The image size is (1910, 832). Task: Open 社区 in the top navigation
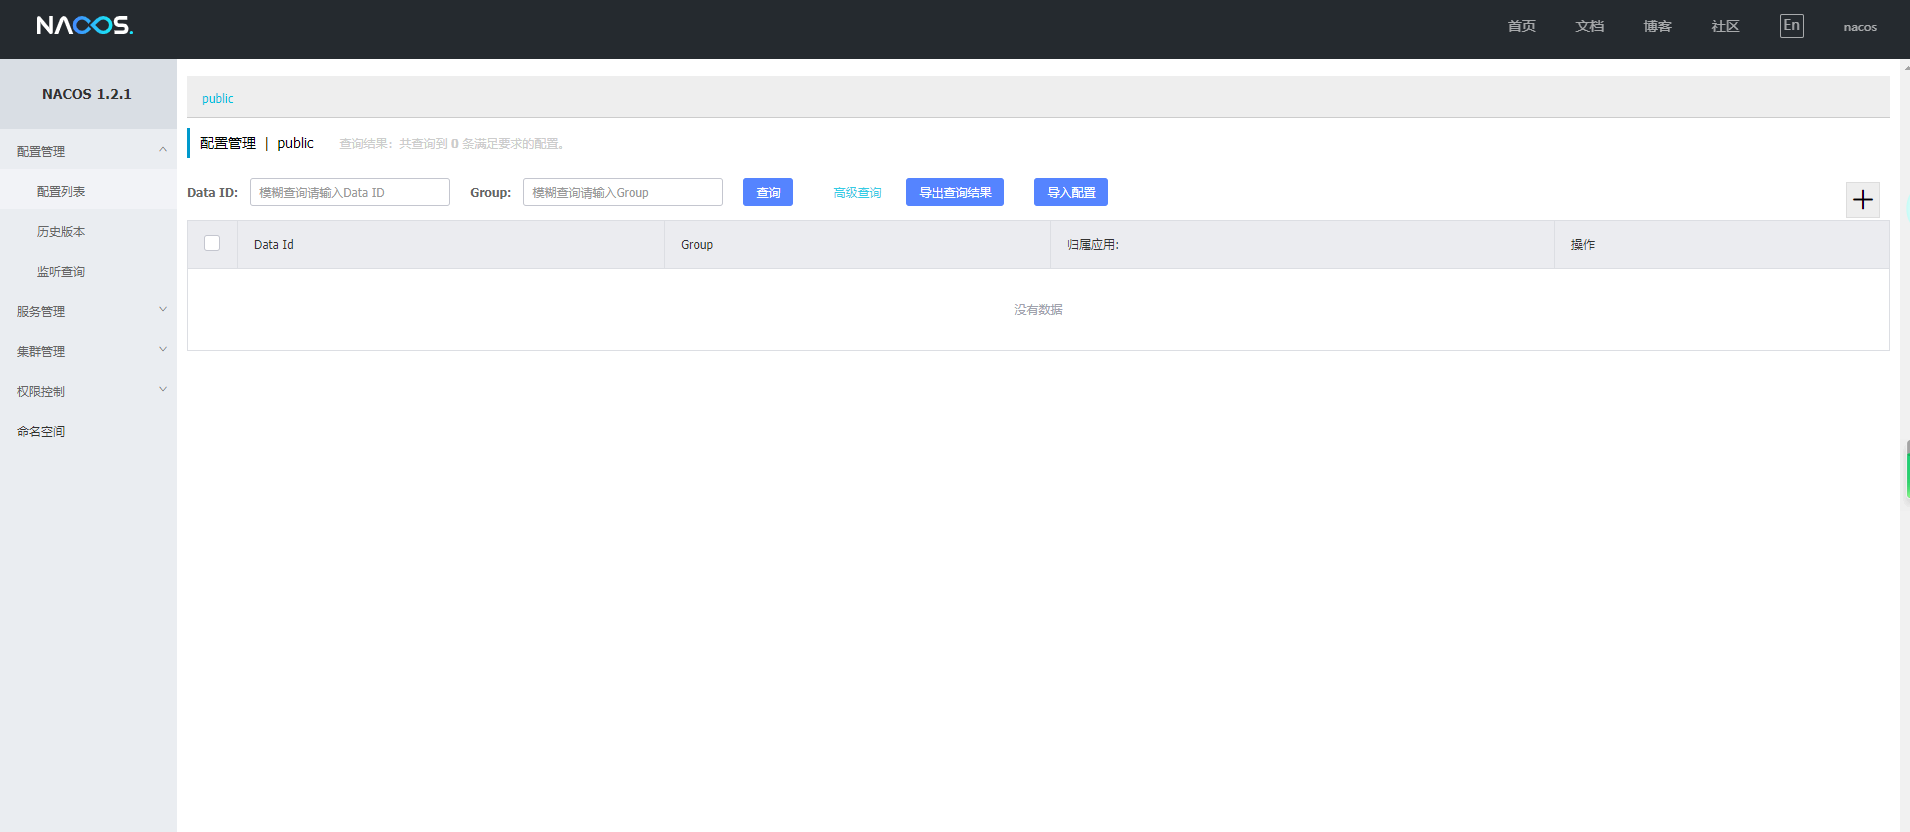pos(1726,26)
